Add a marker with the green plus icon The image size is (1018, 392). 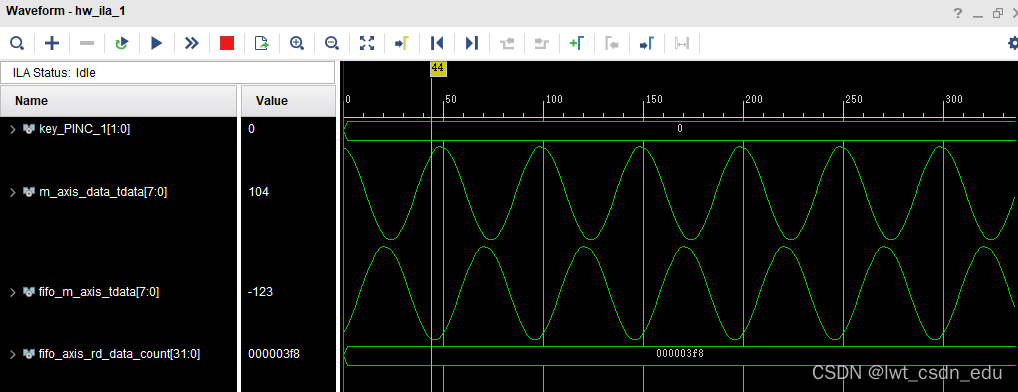tap(577, 43)
